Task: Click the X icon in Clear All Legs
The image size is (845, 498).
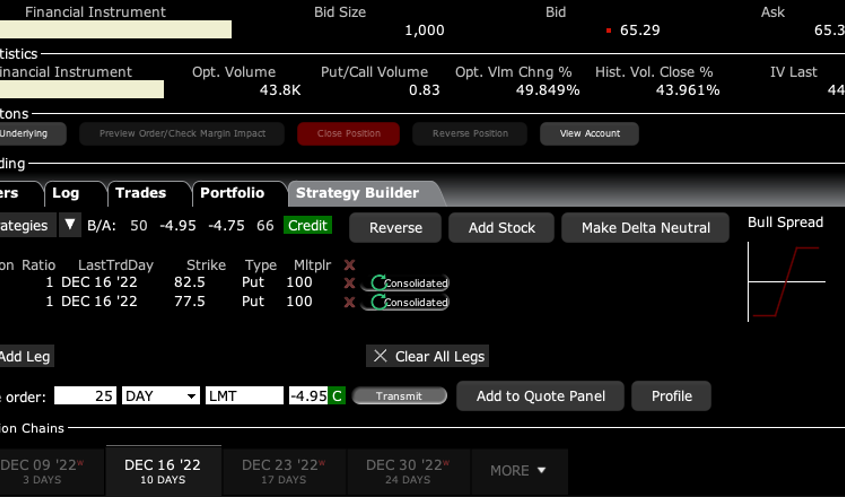Action: 380,356
